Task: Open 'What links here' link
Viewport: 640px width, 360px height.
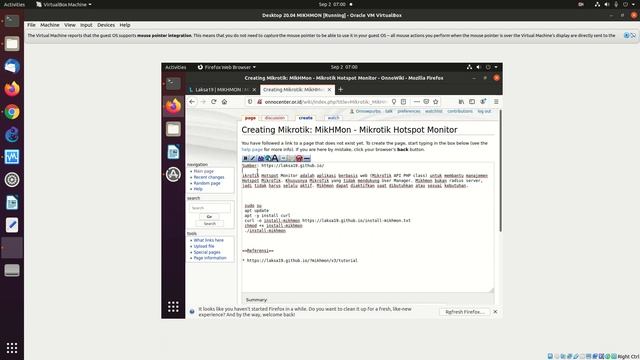Action: (209, 240)
